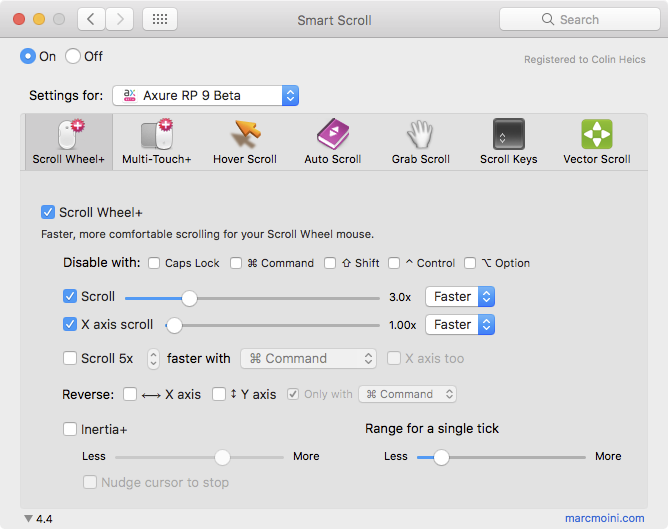Check Reverse Y axis checkbox
This screenshot has height=529, width=668.
219,394
